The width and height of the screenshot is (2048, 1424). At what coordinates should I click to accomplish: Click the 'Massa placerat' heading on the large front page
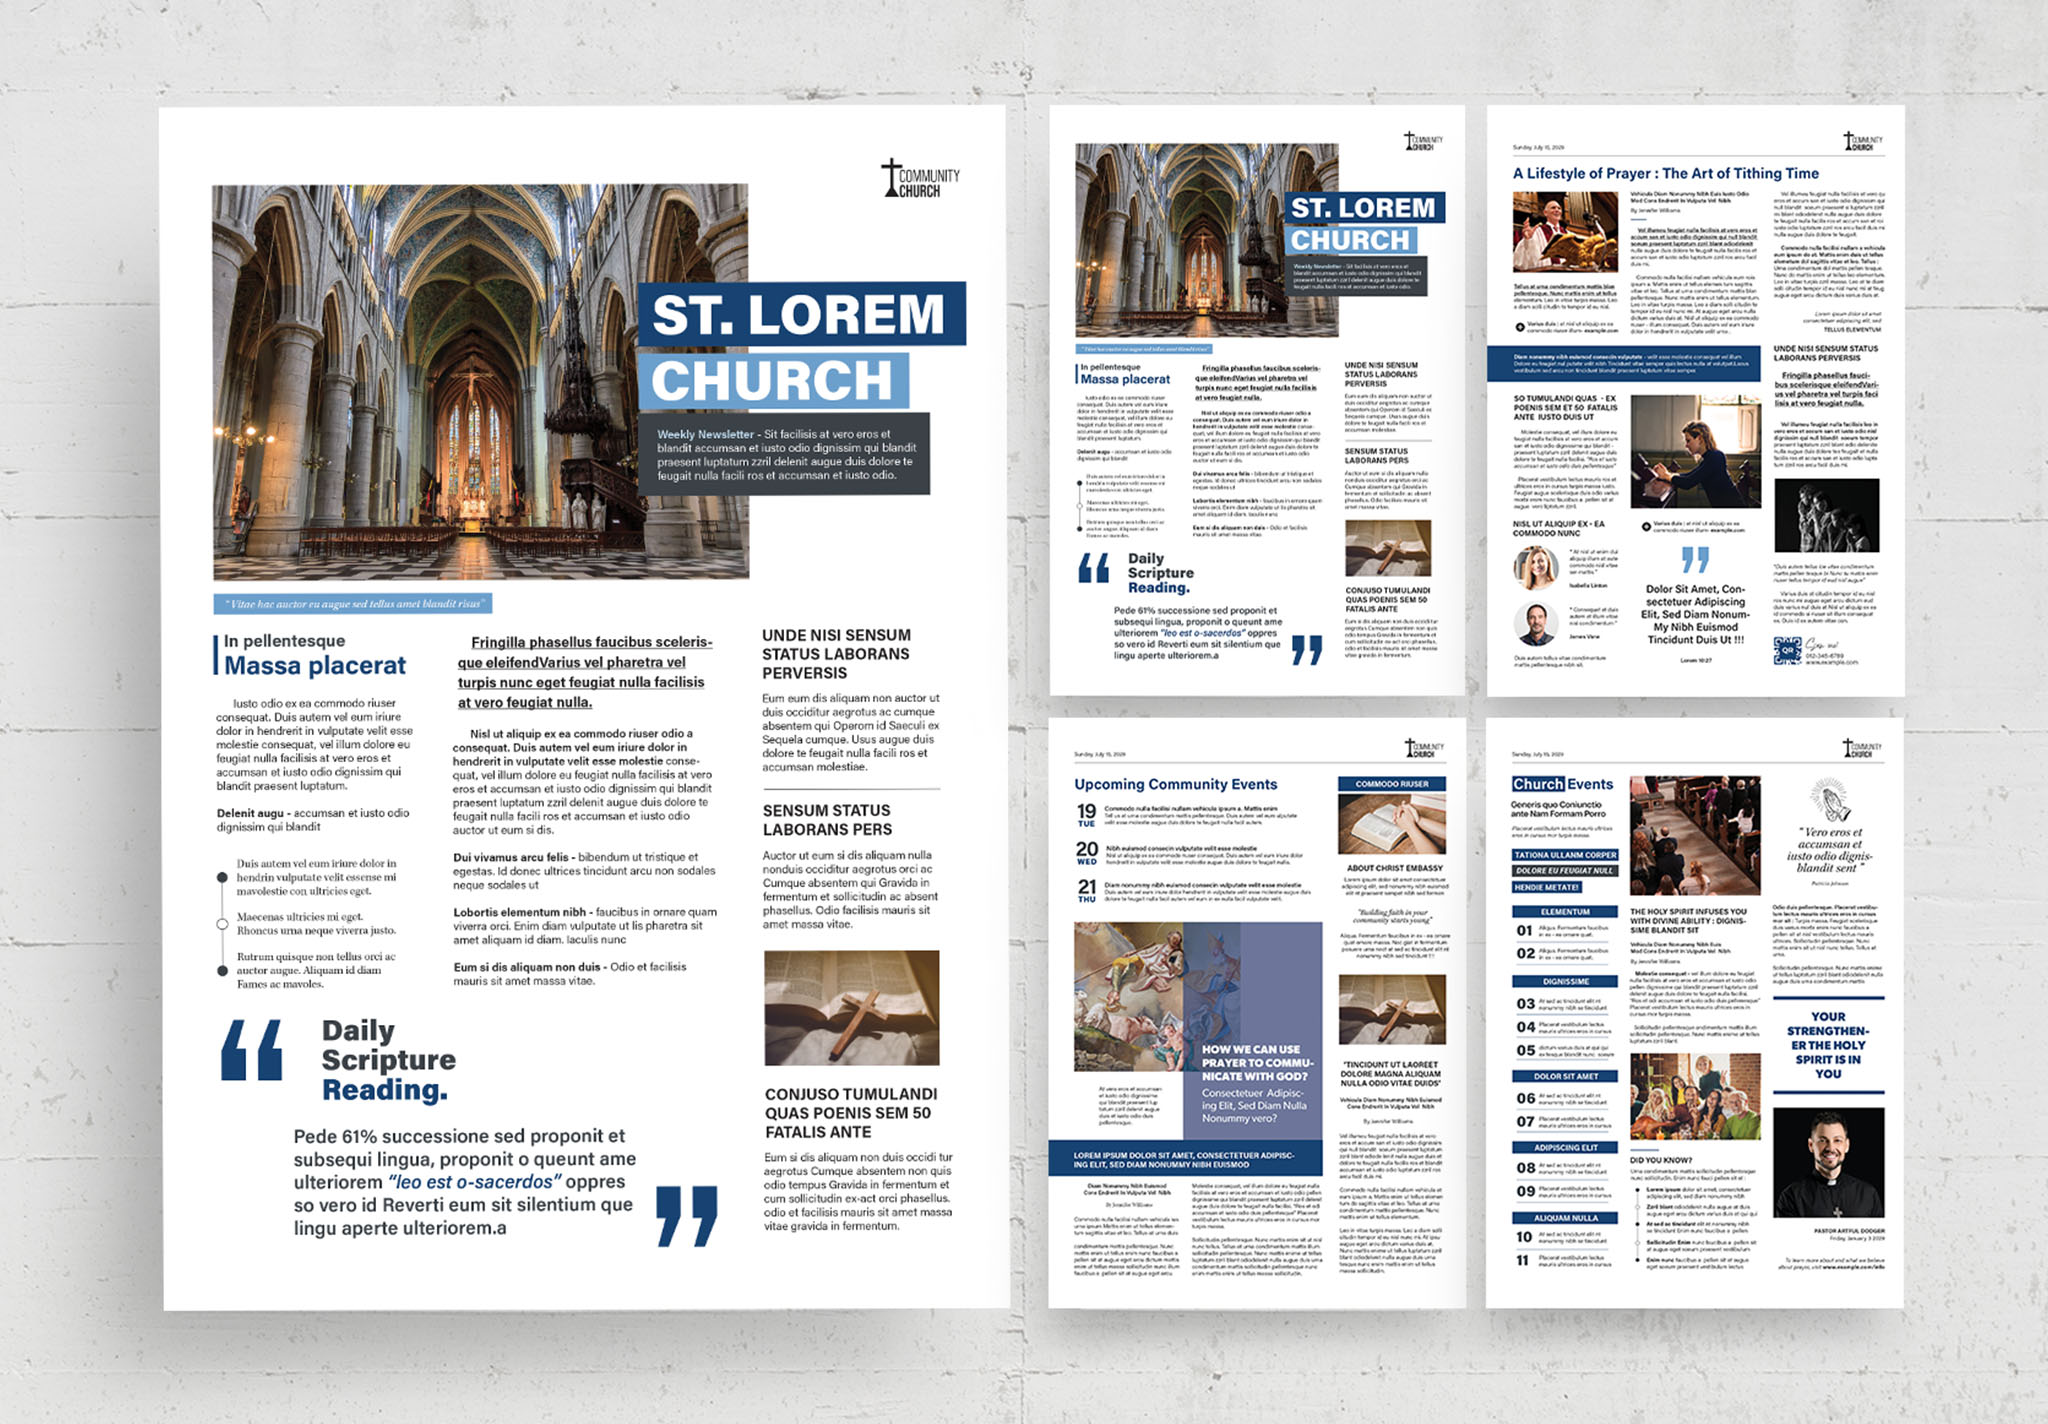315,666
